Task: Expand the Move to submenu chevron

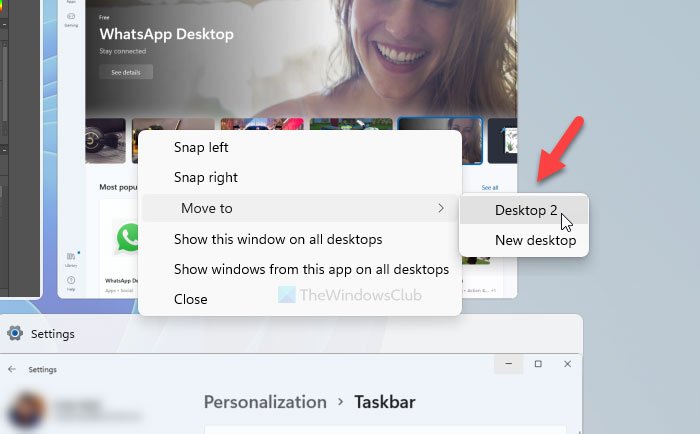Action: pos(441,208)
